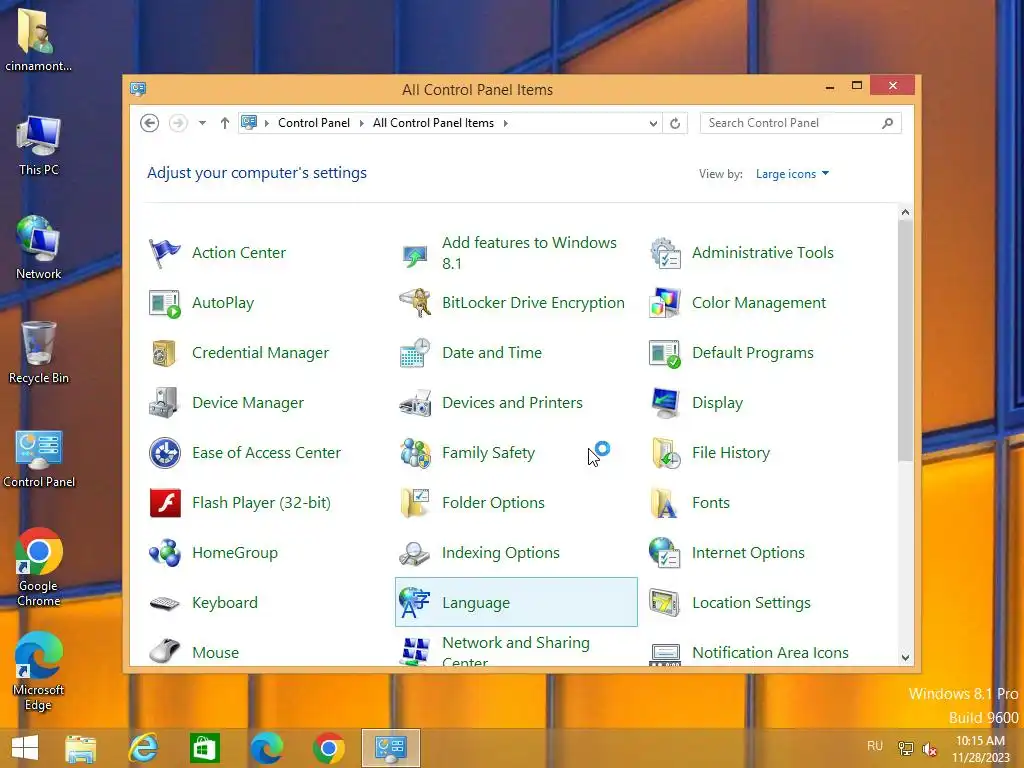Image resolution: width=1024 pixels, height=768 pixels.
Task: Click the Keyboard icon
Action: (x=165, y=603)
